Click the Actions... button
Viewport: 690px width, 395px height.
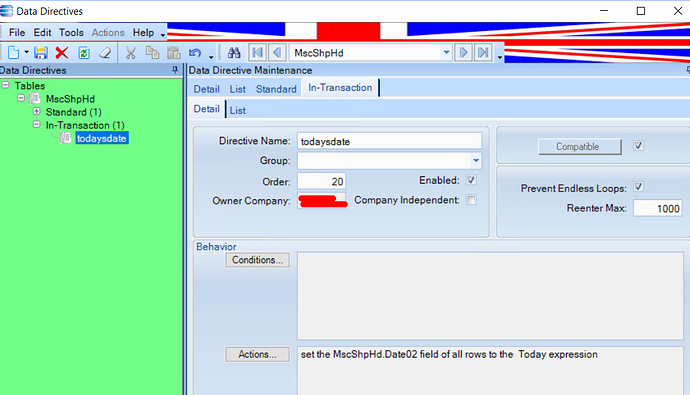257,355
